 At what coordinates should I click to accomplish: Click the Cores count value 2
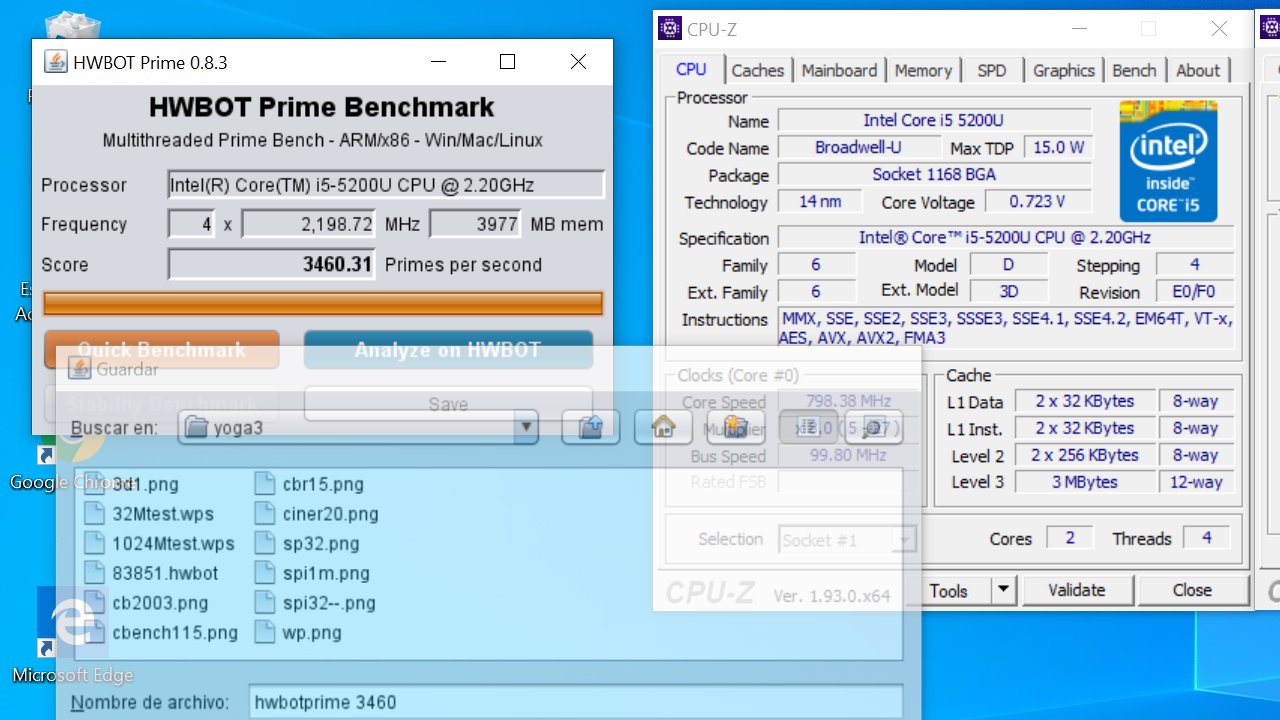click(x=1070, y=538)
